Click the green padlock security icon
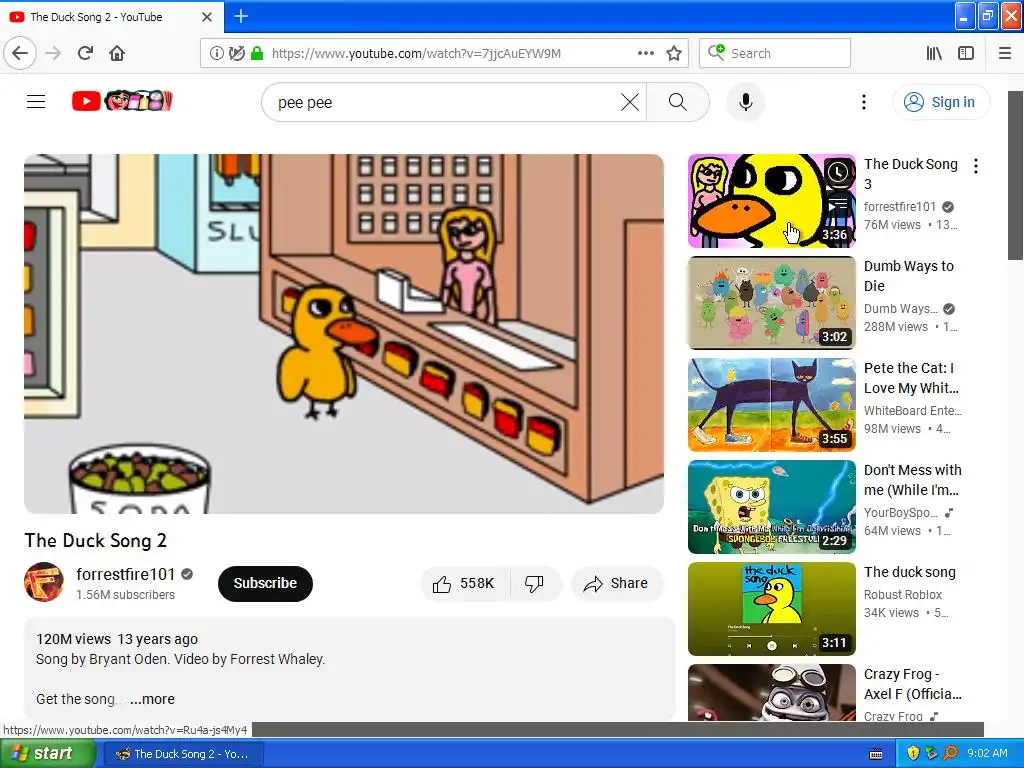1024x768 pixels. [257, 53]
